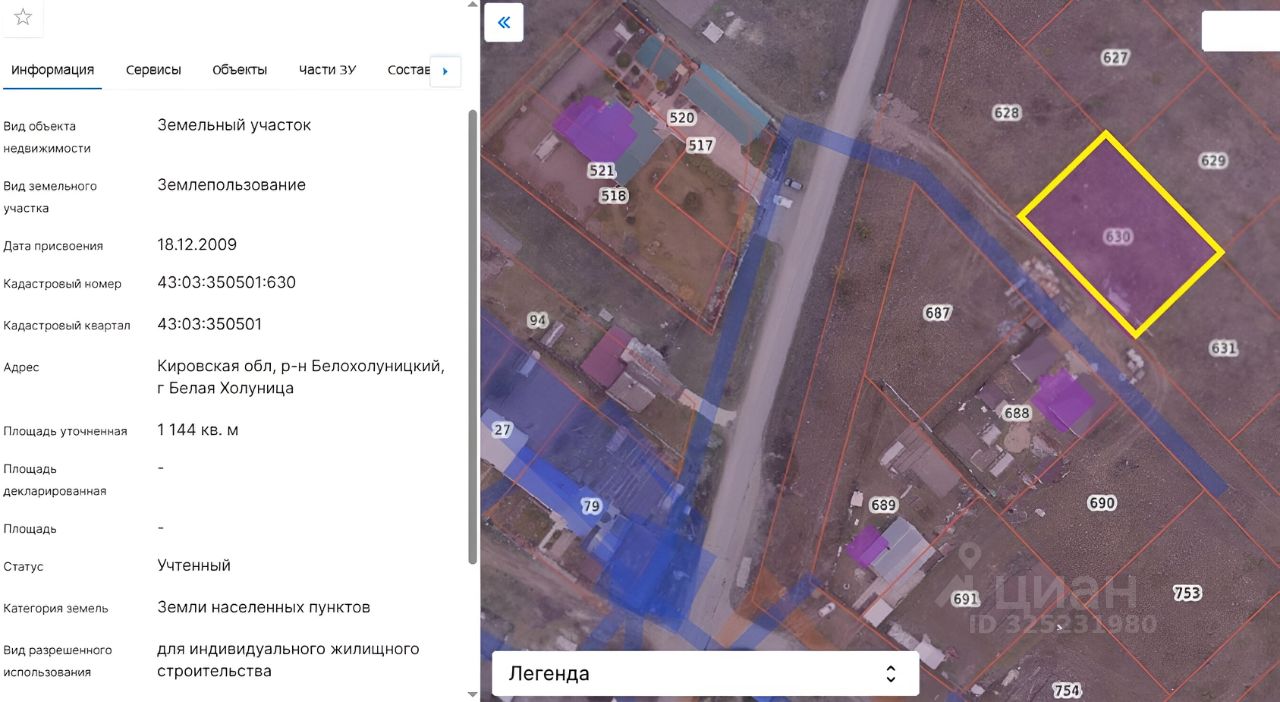Screen dimensions: 1280x702
Task: Show more tabs with right arrow
Action: (445, 71)
